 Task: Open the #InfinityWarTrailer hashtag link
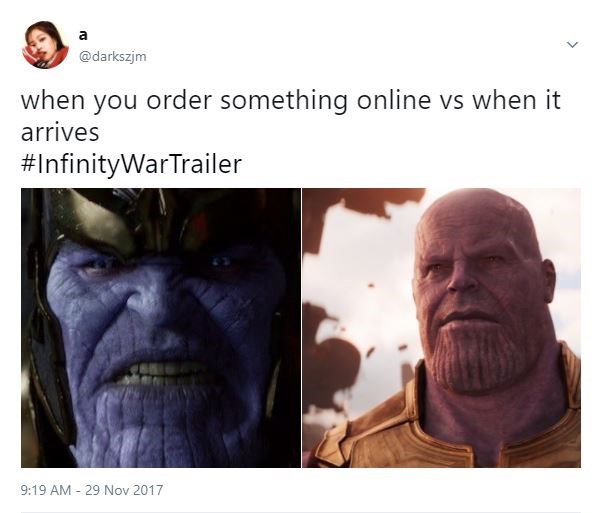tap(131, 164)
